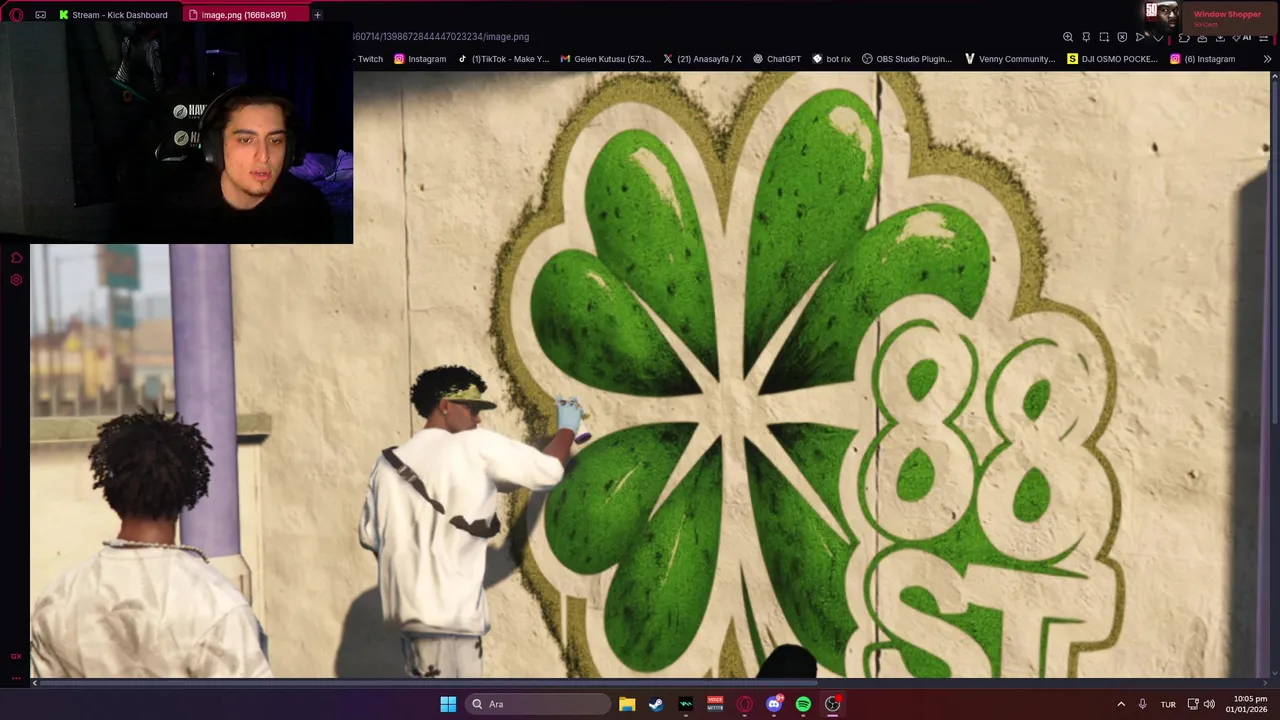Image resolution: width=1280 pixels, height=720 pixels.
Task: Expand the bookmarks bar overflow chevron
Action: 1267,59
